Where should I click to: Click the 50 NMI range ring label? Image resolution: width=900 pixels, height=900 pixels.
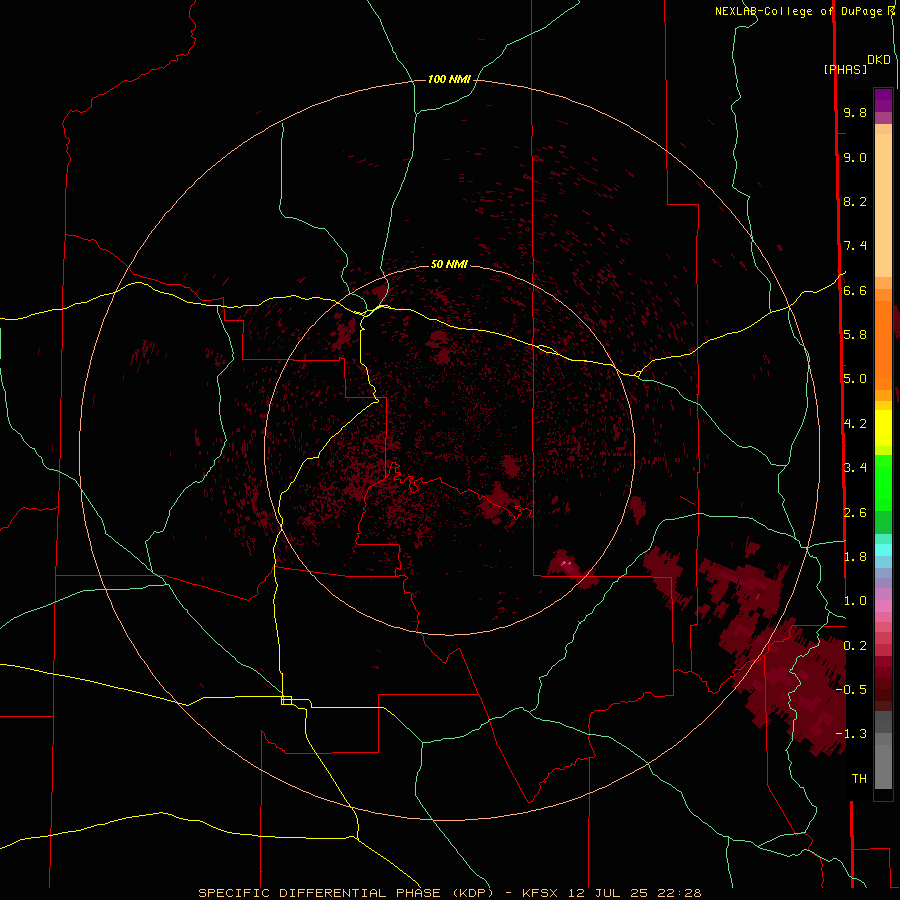click(449, 264)
